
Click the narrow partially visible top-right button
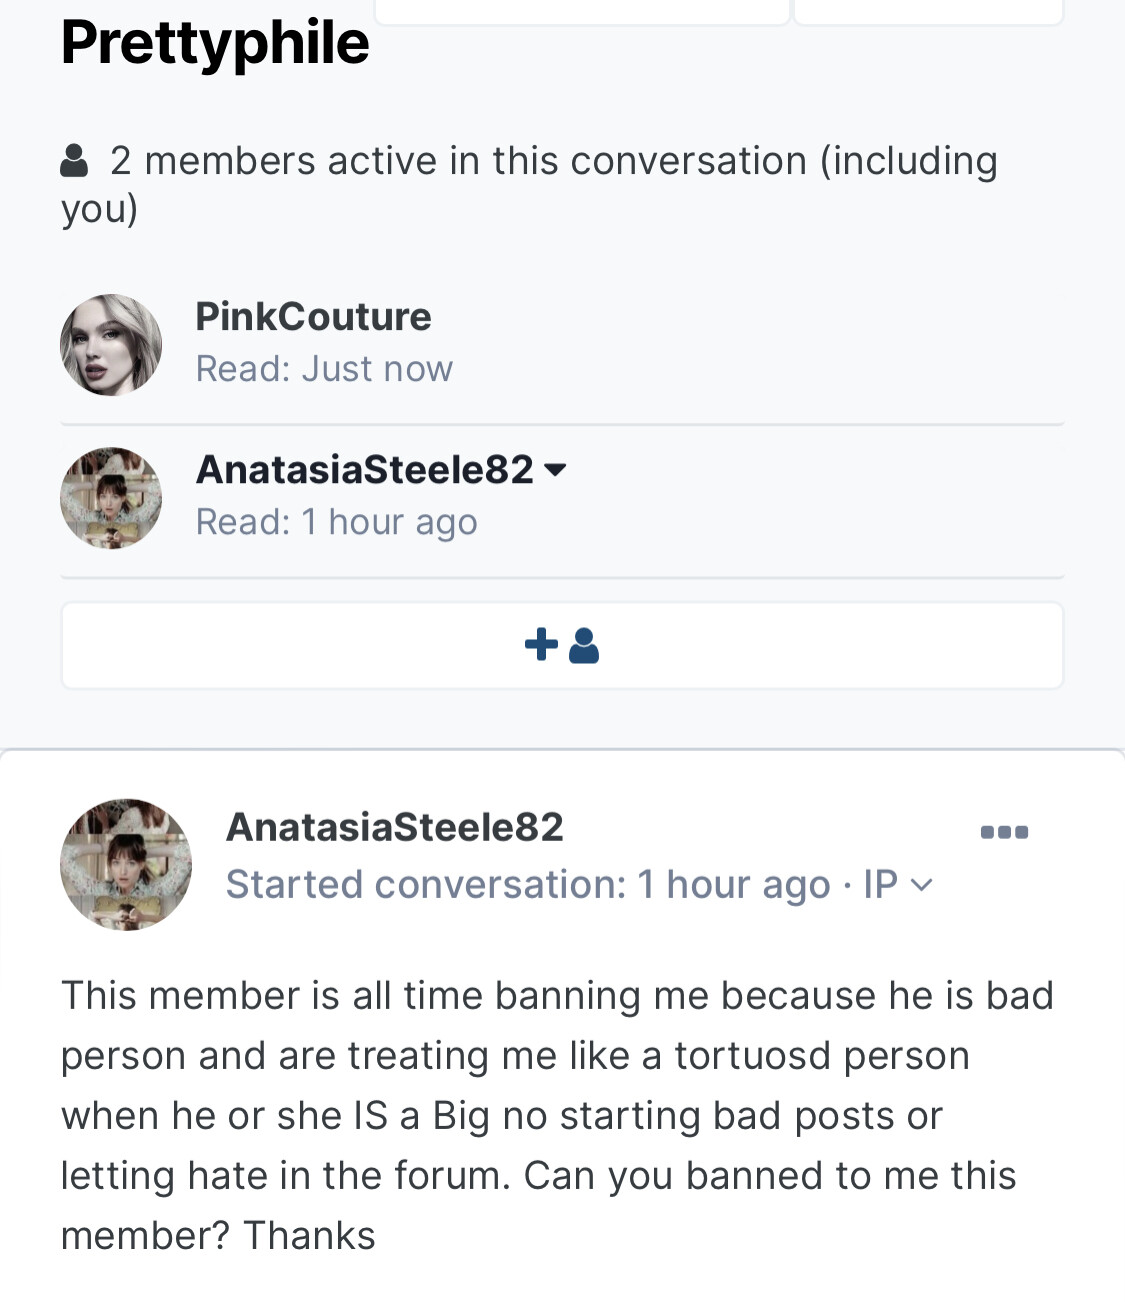[927, 11]
